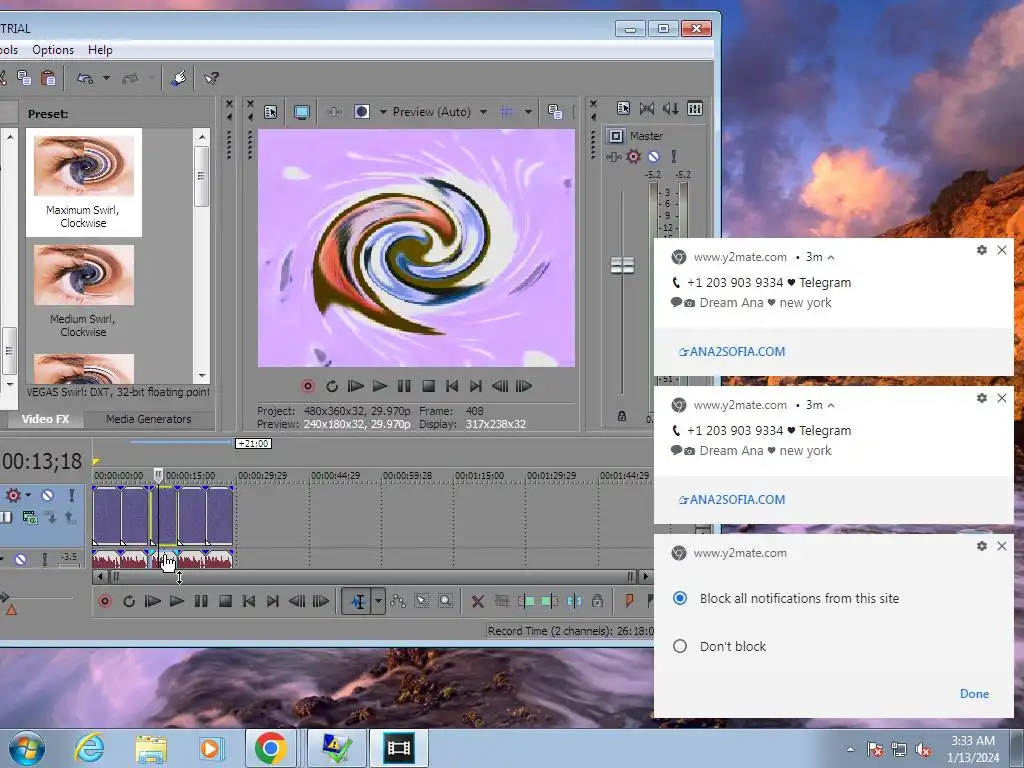Image resolution: width=1024 pixels, height=768 pixels.
Task: Mute the video track
Action: (x=47, y=496)
